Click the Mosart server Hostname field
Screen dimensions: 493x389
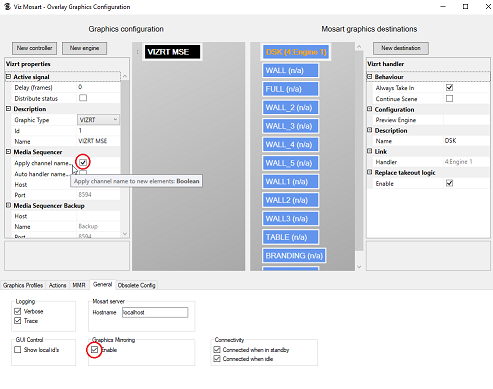(x=155, y=312)
